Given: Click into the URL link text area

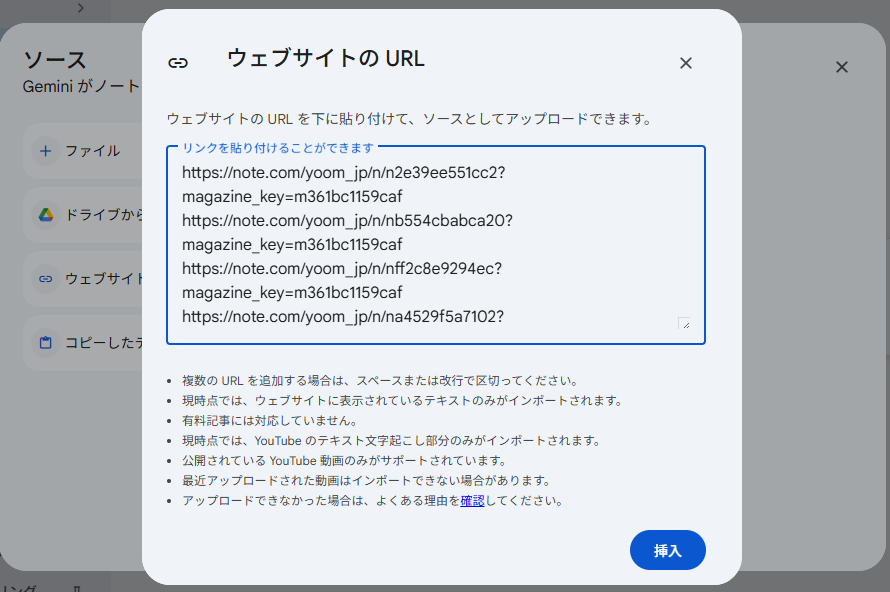Looking at the screenshot, I should click(436, 245).
